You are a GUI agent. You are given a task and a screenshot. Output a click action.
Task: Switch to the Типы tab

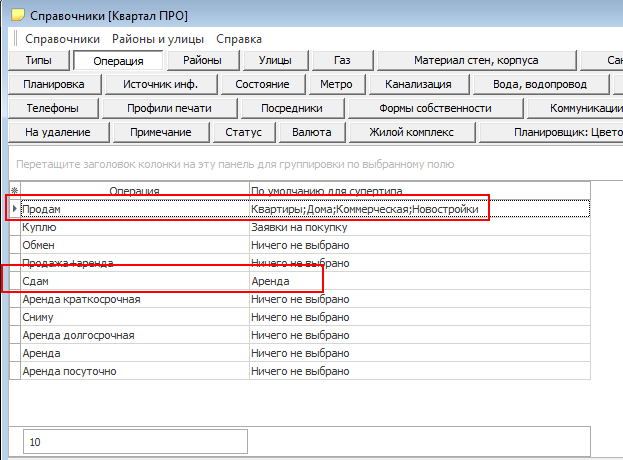(39, 61)
